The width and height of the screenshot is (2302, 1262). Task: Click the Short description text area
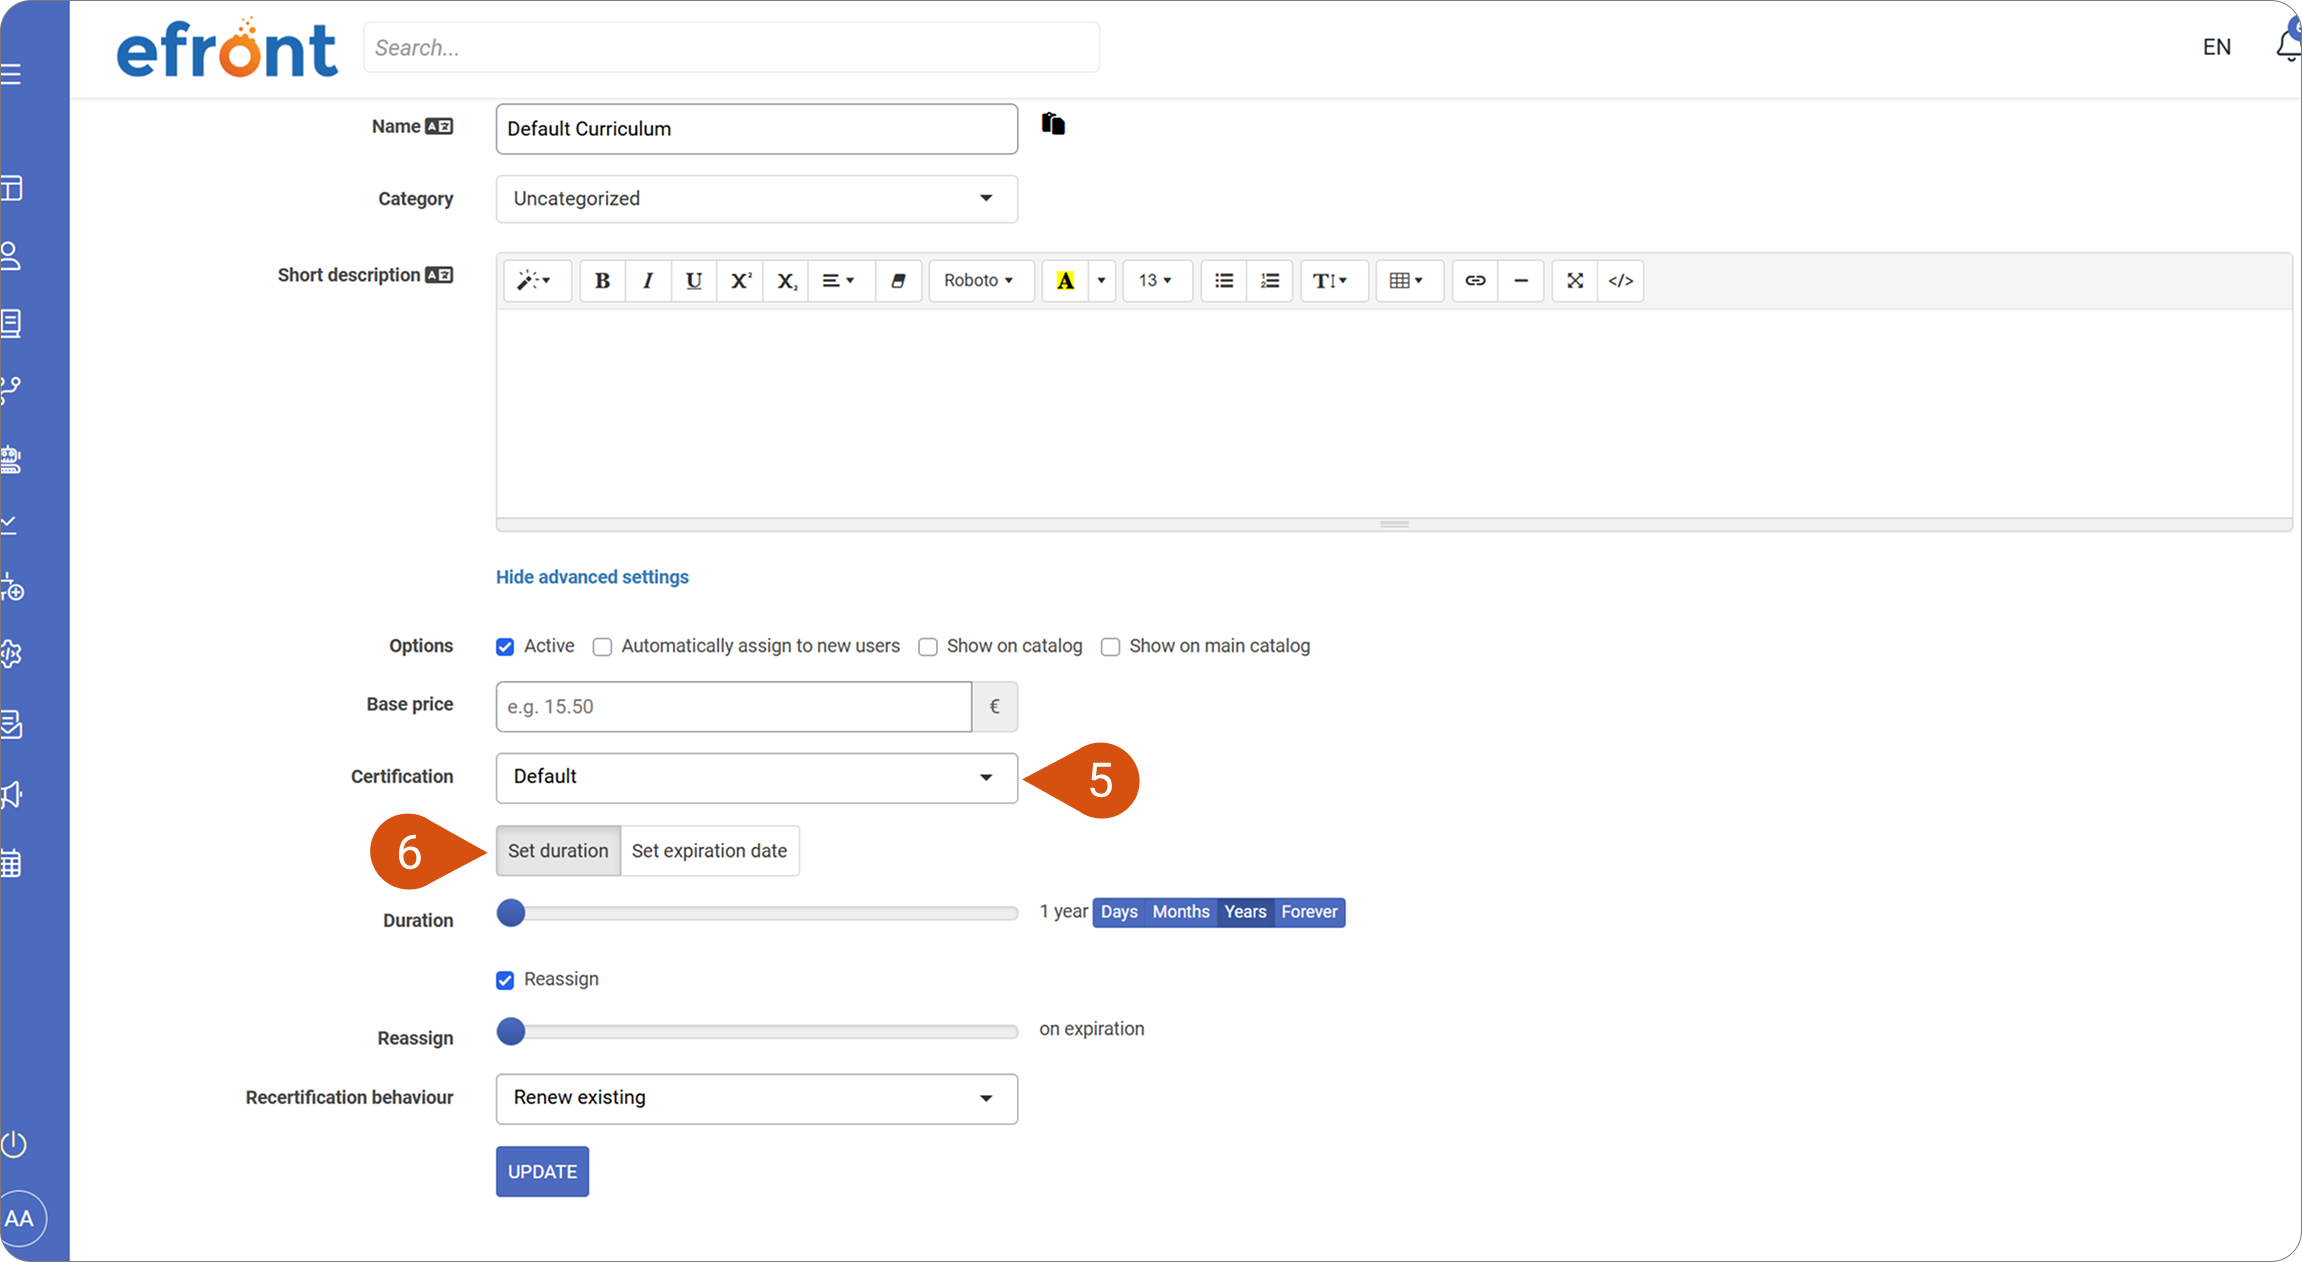(1394, 413)
